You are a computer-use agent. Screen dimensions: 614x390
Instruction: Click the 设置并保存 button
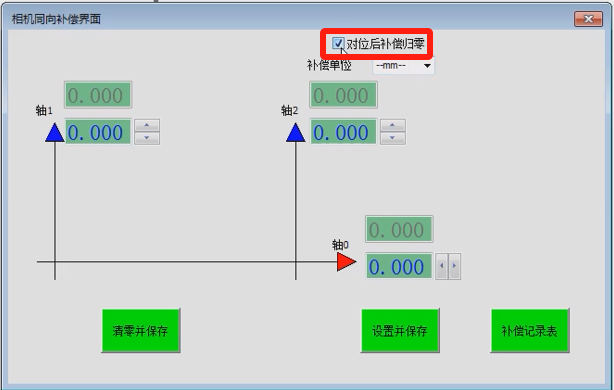pyautogui.click(x=400, y=331)
